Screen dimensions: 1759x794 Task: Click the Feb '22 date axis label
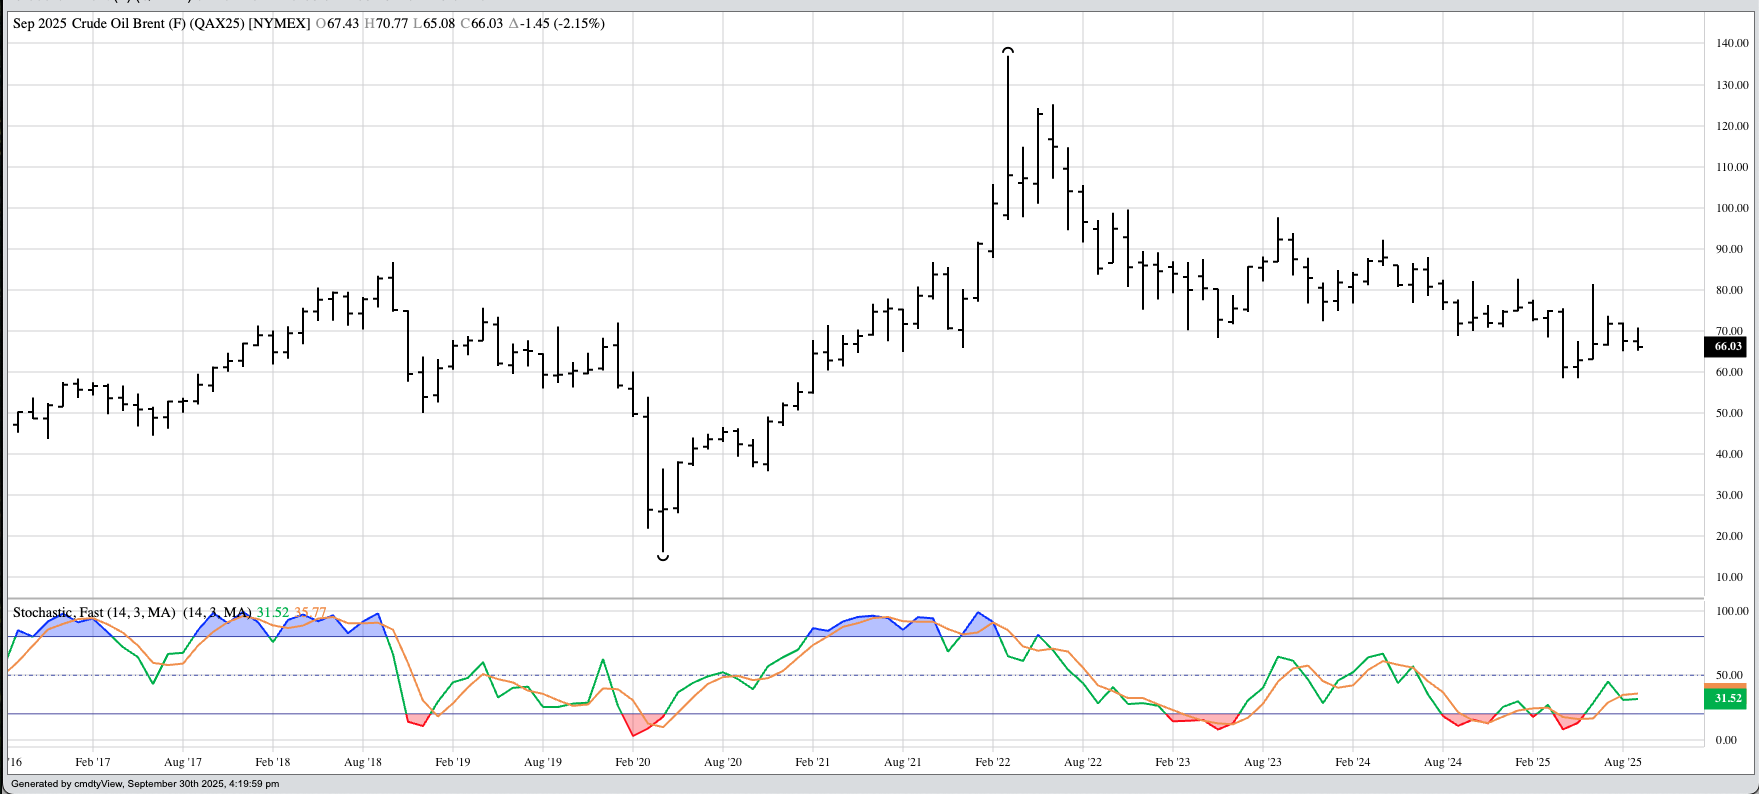pyautogui.click(x=992, y=762)
